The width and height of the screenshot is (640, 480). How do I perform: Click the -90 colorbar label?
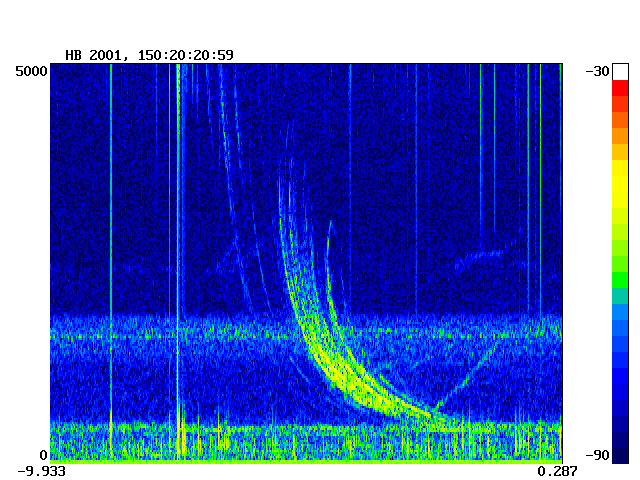click(x=597, y=455)
